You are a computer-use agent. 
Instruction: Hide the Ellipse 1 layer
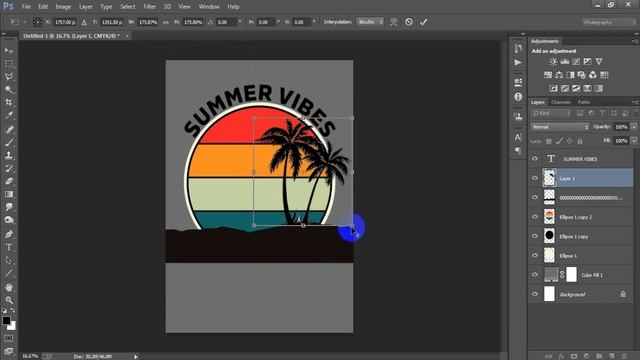pyautogui.click(x=535, y=256)
